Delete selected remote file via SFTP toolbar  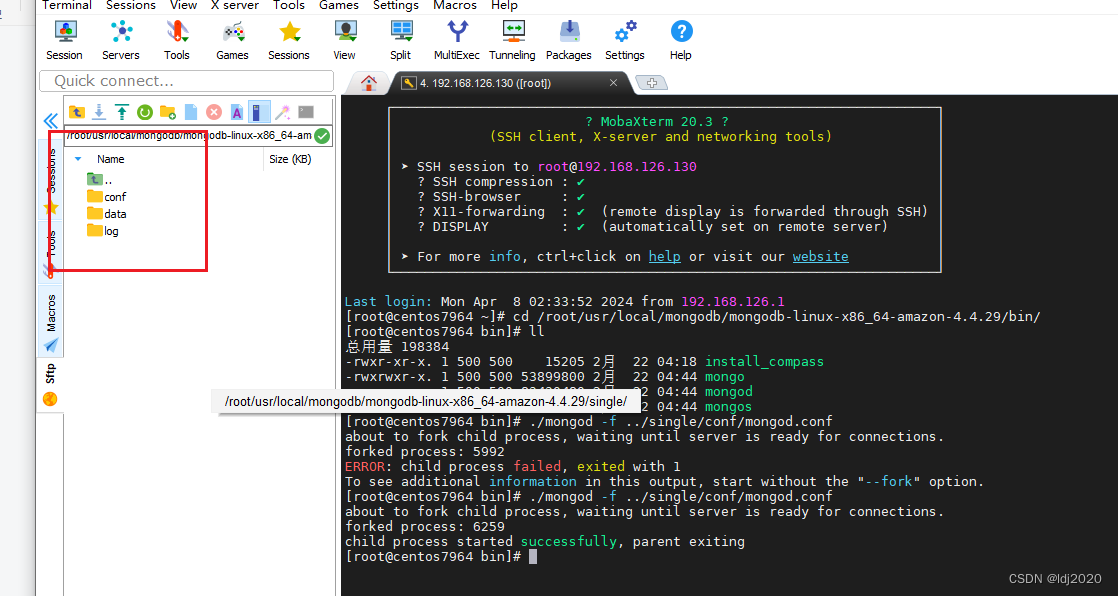tap(213, 113)
